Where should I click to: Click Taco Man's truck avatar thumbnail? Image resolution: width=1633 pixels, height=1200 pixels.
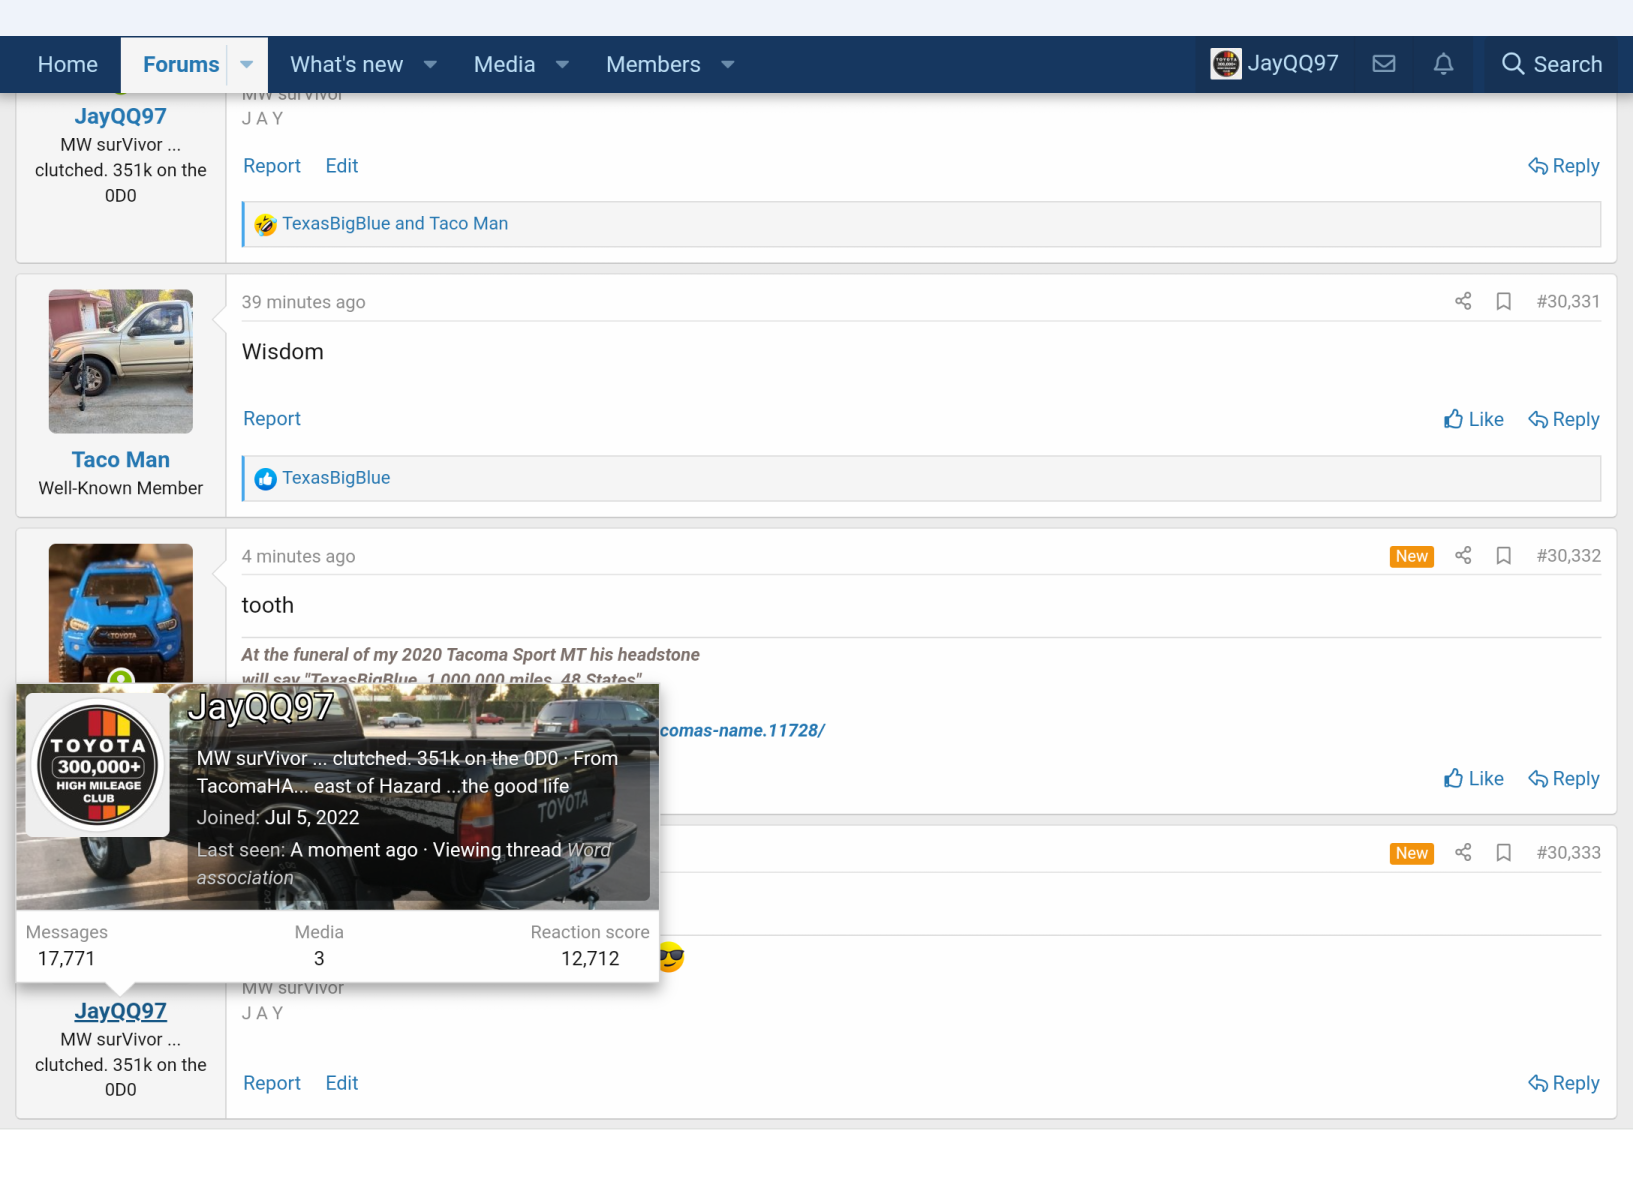click(121, 361)
